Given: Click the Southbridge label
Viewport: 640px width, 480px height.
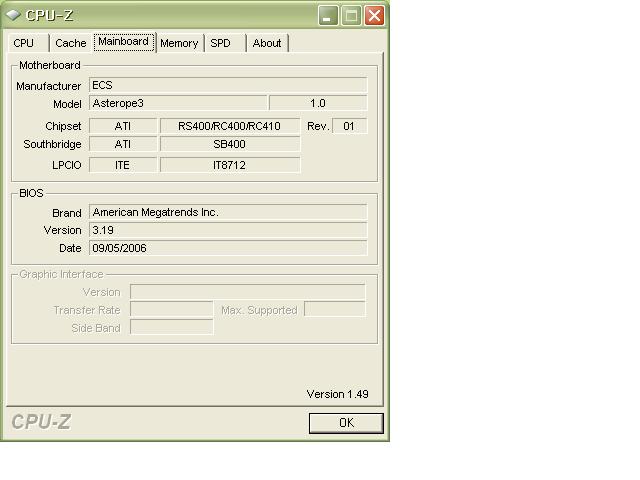Looking at the screenshot, I should tap(52, 144).
